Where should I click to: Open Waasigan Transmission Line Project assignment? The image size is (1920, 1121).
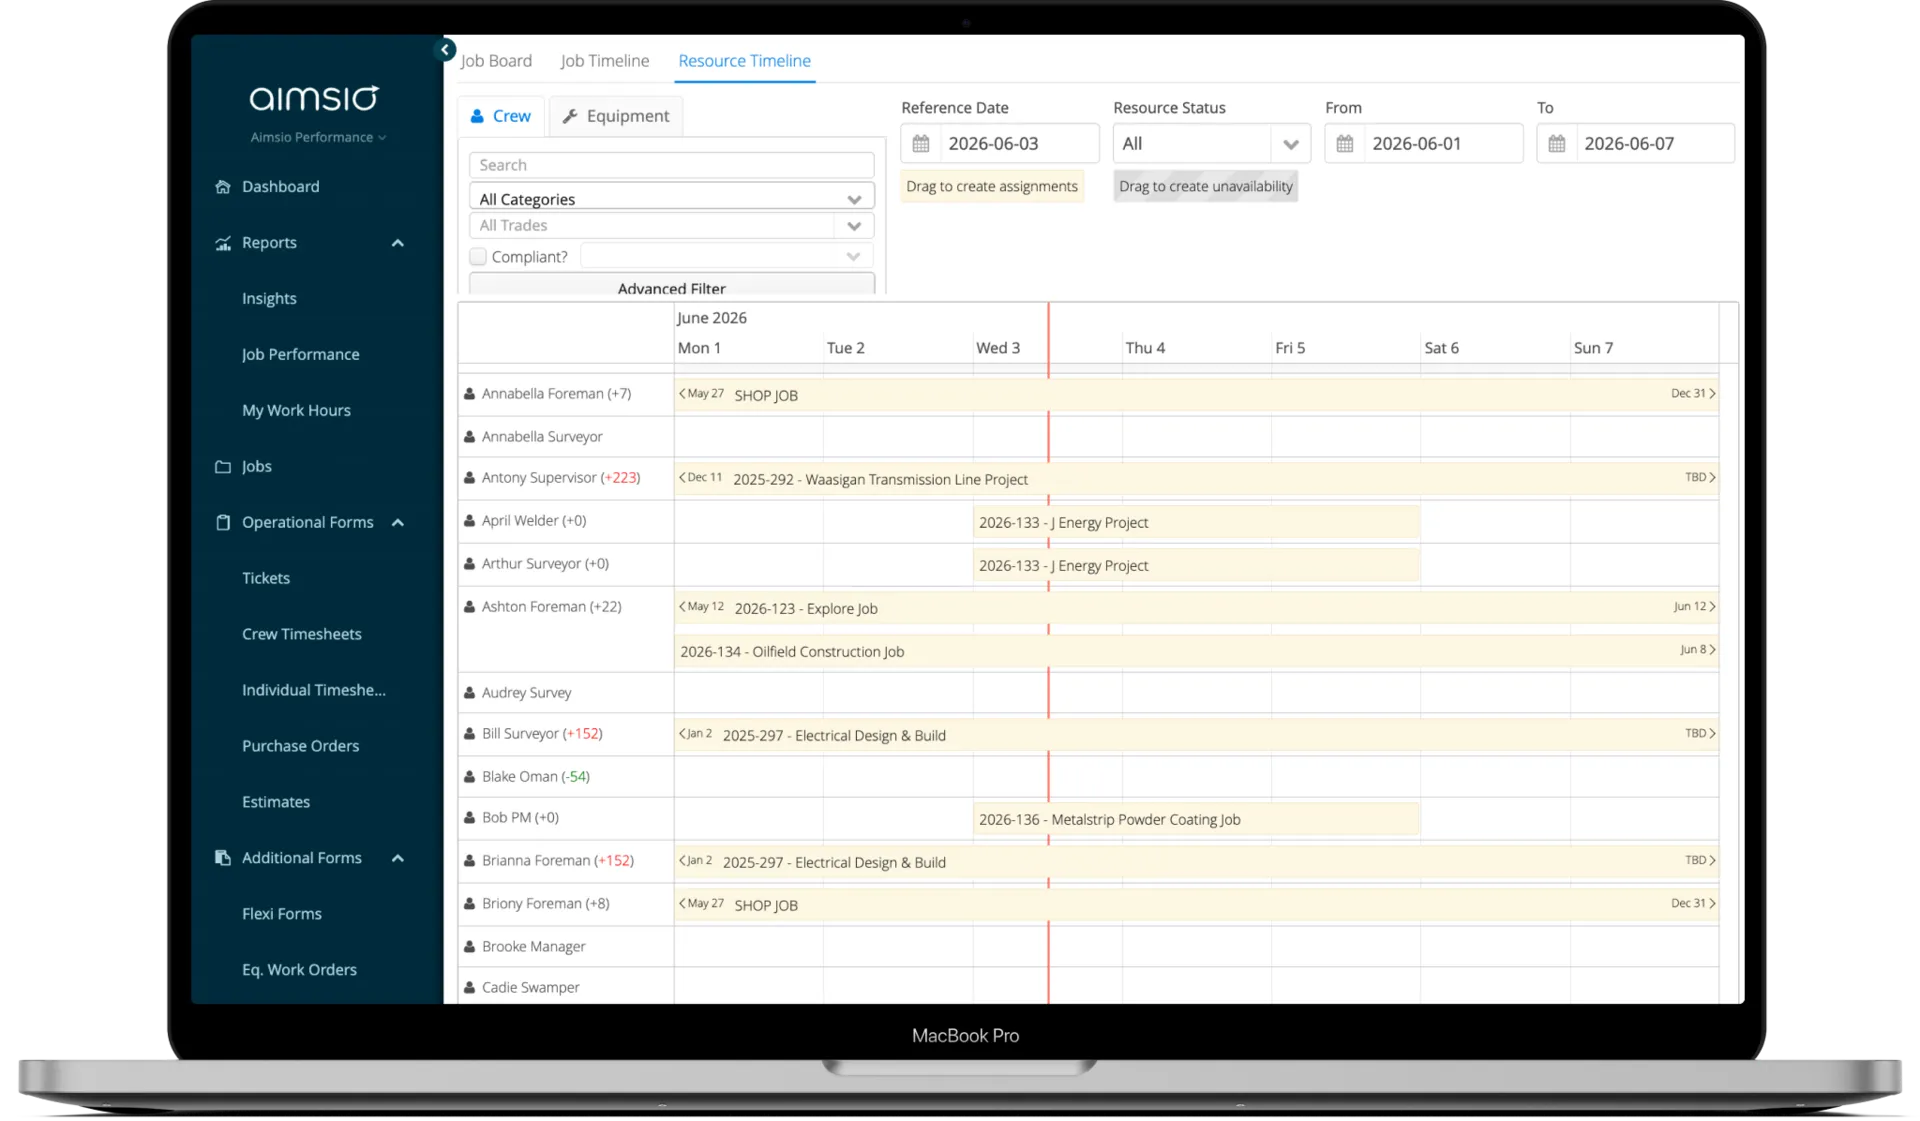1196,479
